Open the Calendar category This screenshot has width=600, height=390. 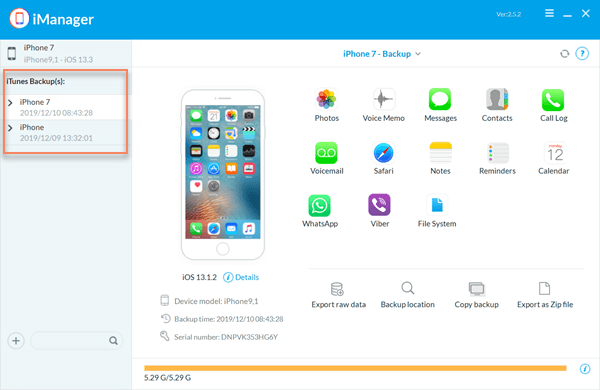554,158
